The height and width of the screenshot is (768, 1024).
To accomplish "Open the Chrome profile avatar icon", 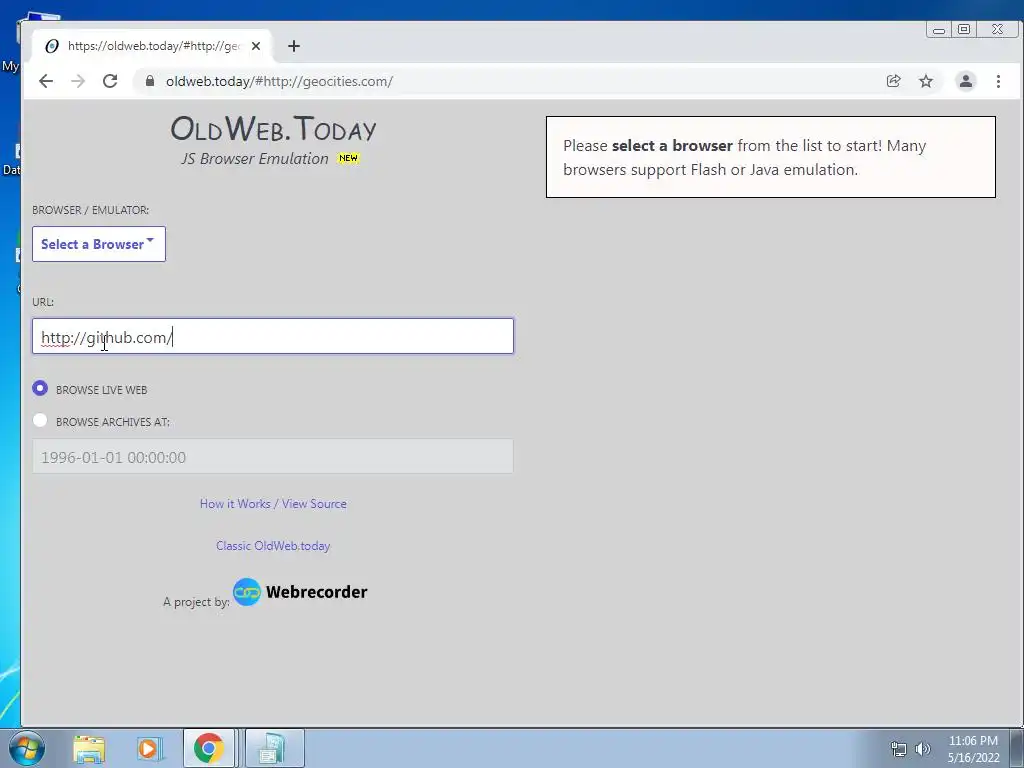I will tap(966, 81).
